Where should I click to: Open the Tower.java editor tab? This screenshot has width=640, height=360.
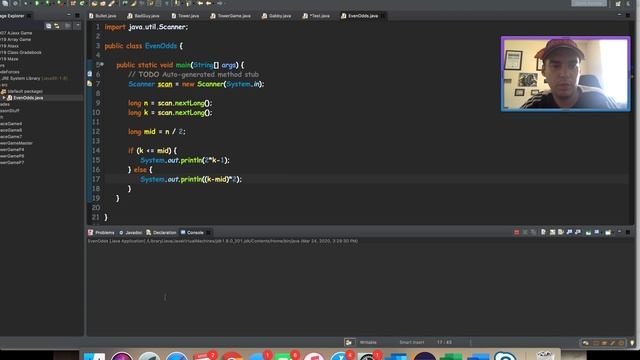pyautogui.click(x=185, y=16)
